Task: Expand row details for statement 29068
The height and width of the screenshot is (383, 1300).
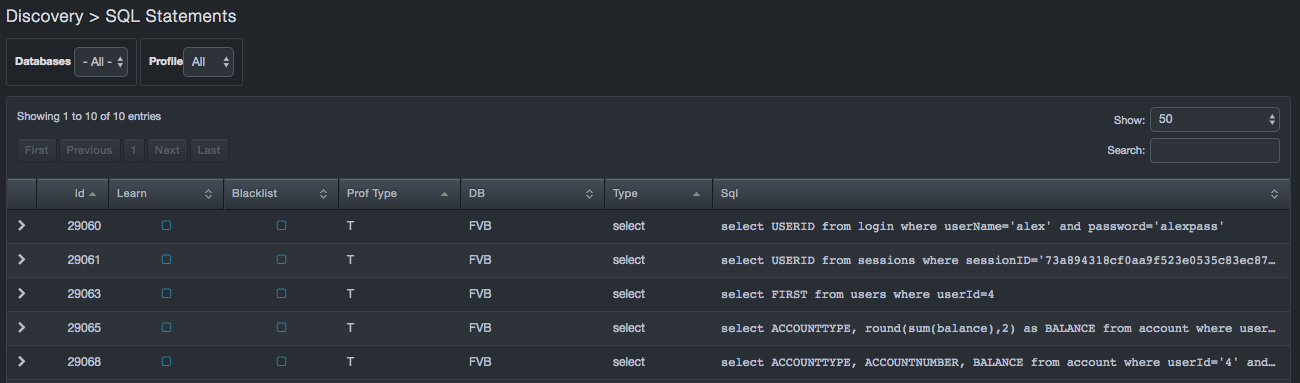Action: point(22,361)
